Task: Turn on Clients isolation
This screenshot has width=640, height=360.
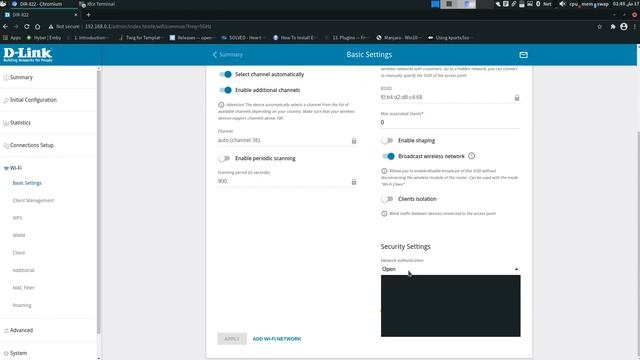Action: (387, 199)
